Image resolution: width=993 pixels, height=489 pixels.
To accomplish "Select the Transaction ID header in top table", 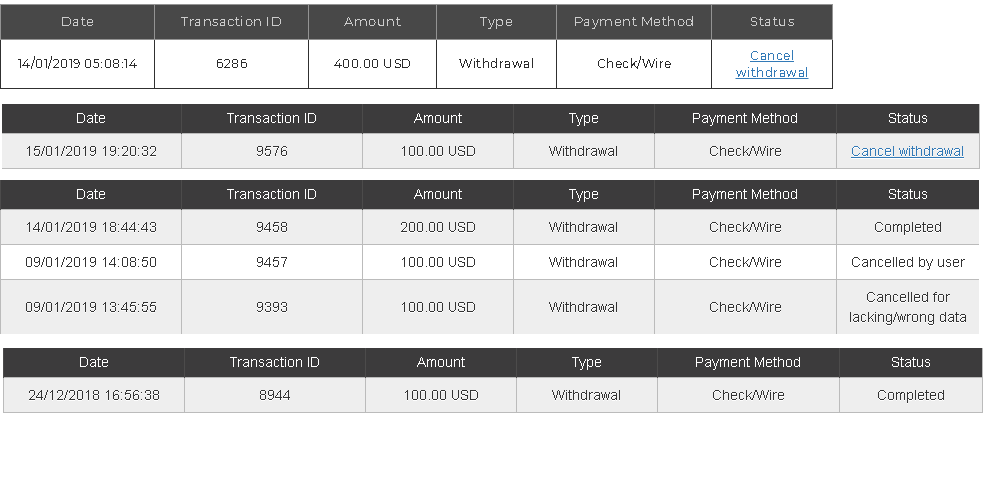I will [231, 22].
